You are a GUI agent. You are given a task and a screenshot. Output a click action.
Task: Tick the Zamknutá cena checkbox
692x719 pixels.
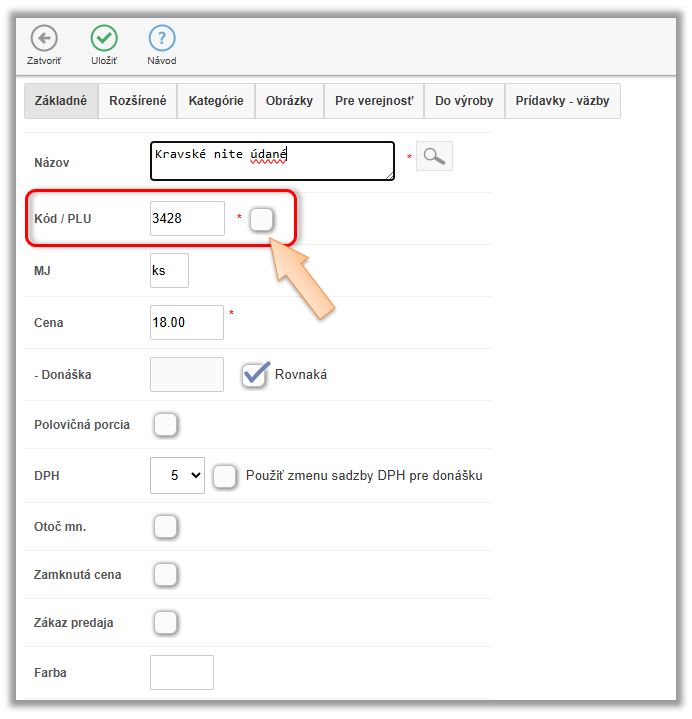[166, 574]
